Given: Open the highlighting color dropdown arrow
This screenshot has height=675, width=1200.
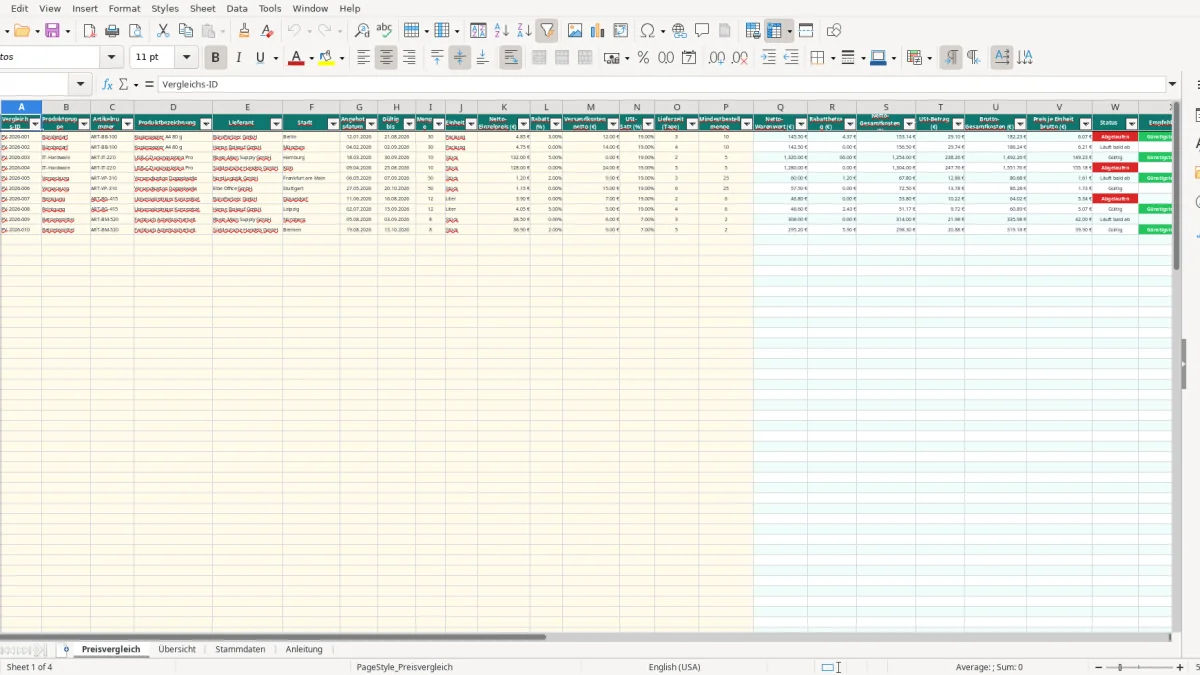Looking at the screenshot, I should point(342,58).
